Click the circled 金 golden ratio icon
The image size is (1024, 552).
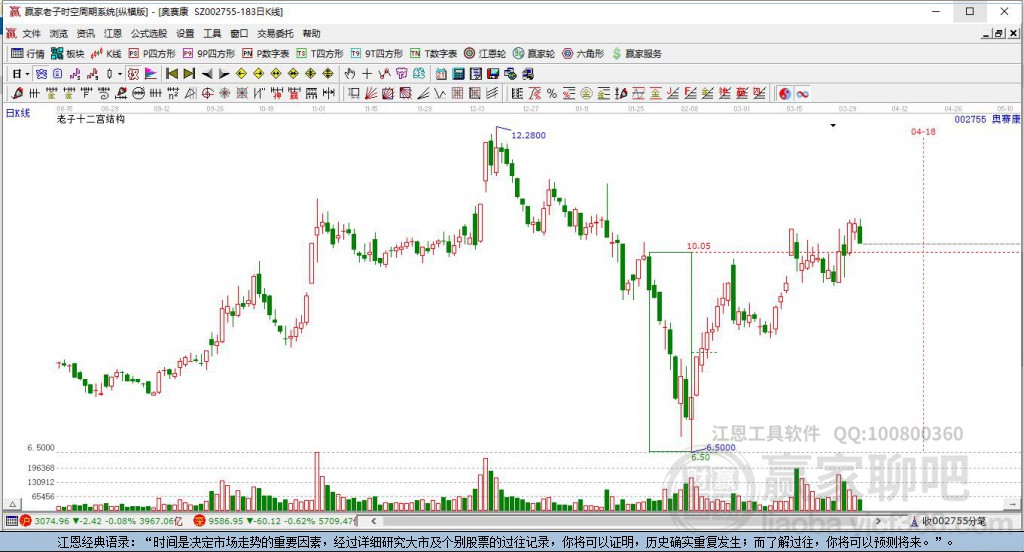click(x=586, y=93)
